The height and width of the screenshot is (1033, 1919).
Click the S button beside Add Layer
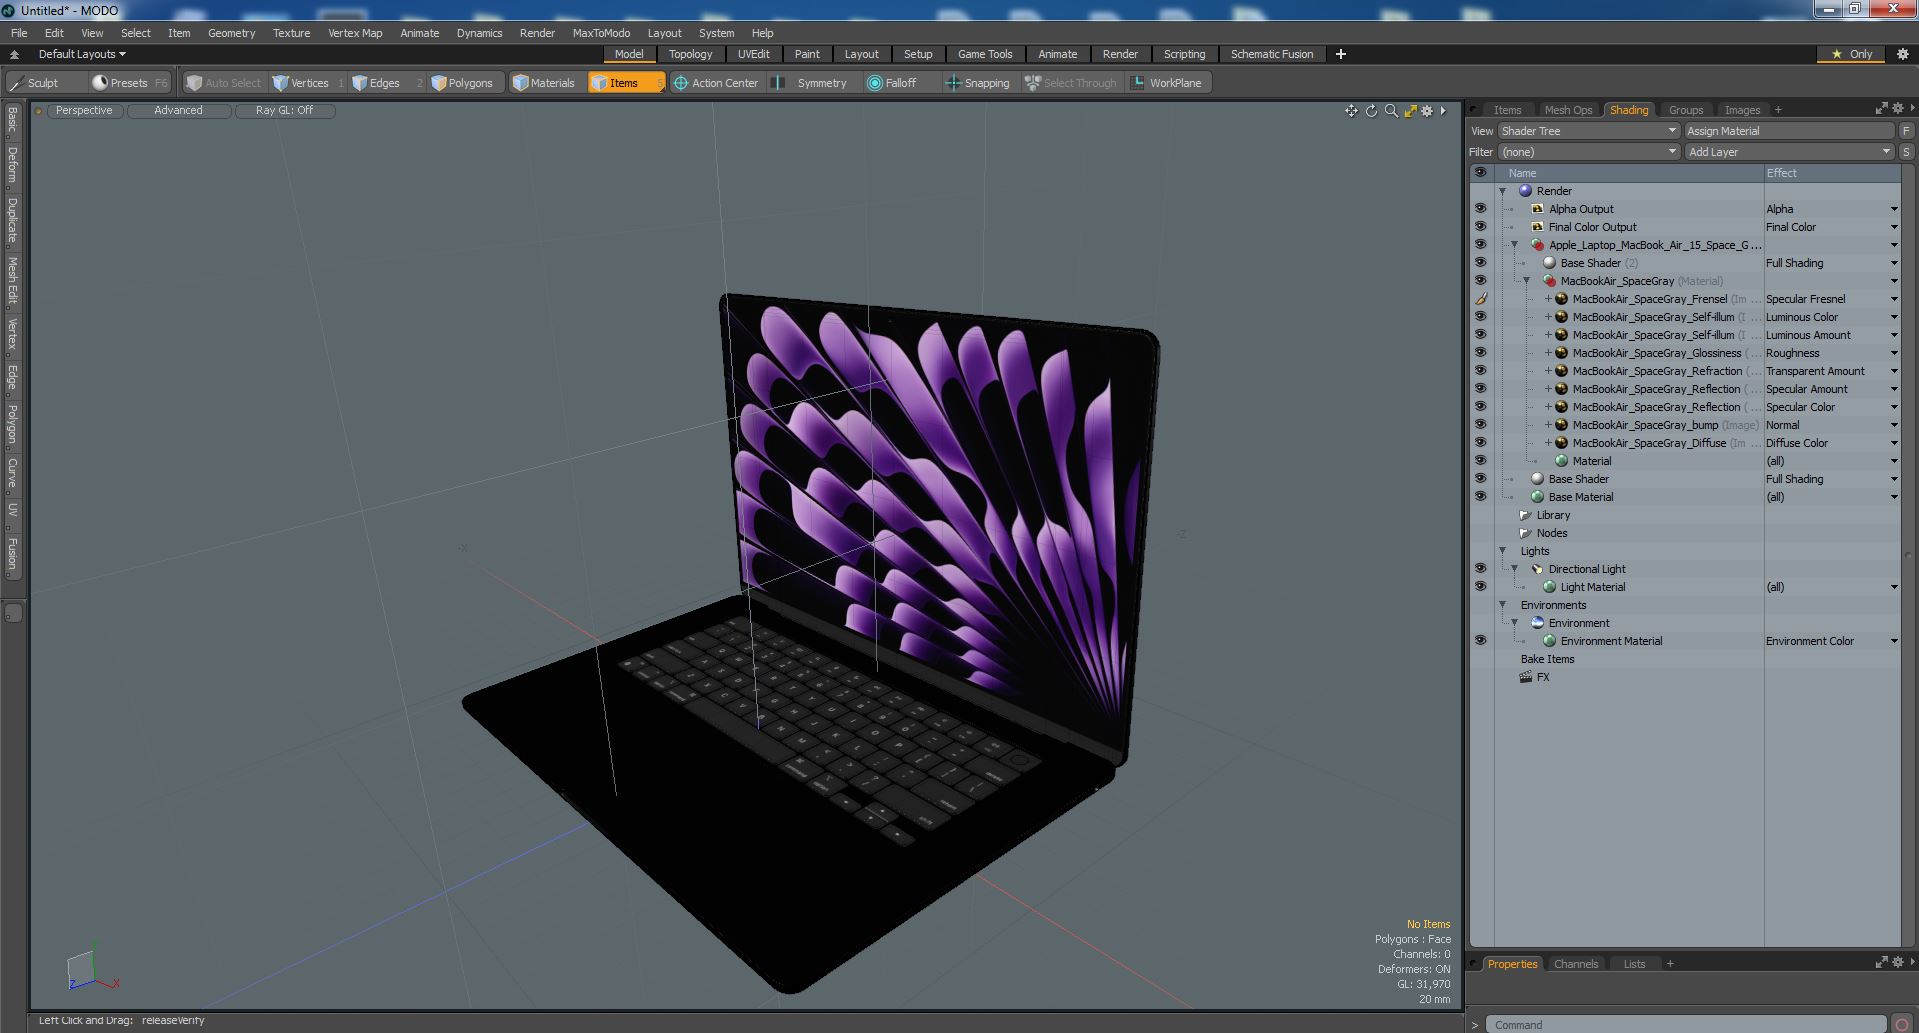1906,152
